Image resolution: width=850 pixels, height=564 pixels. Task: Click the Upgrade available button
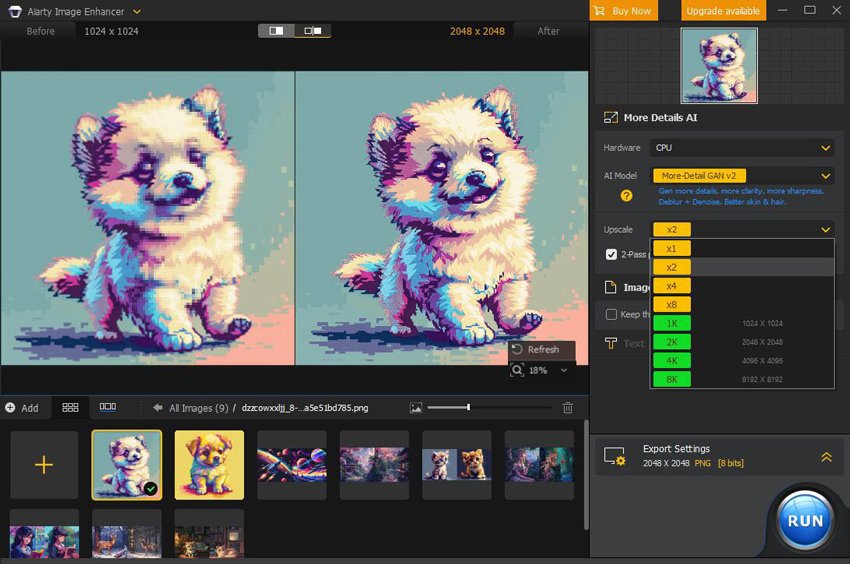pyautogui.click(x=723, y=11)
